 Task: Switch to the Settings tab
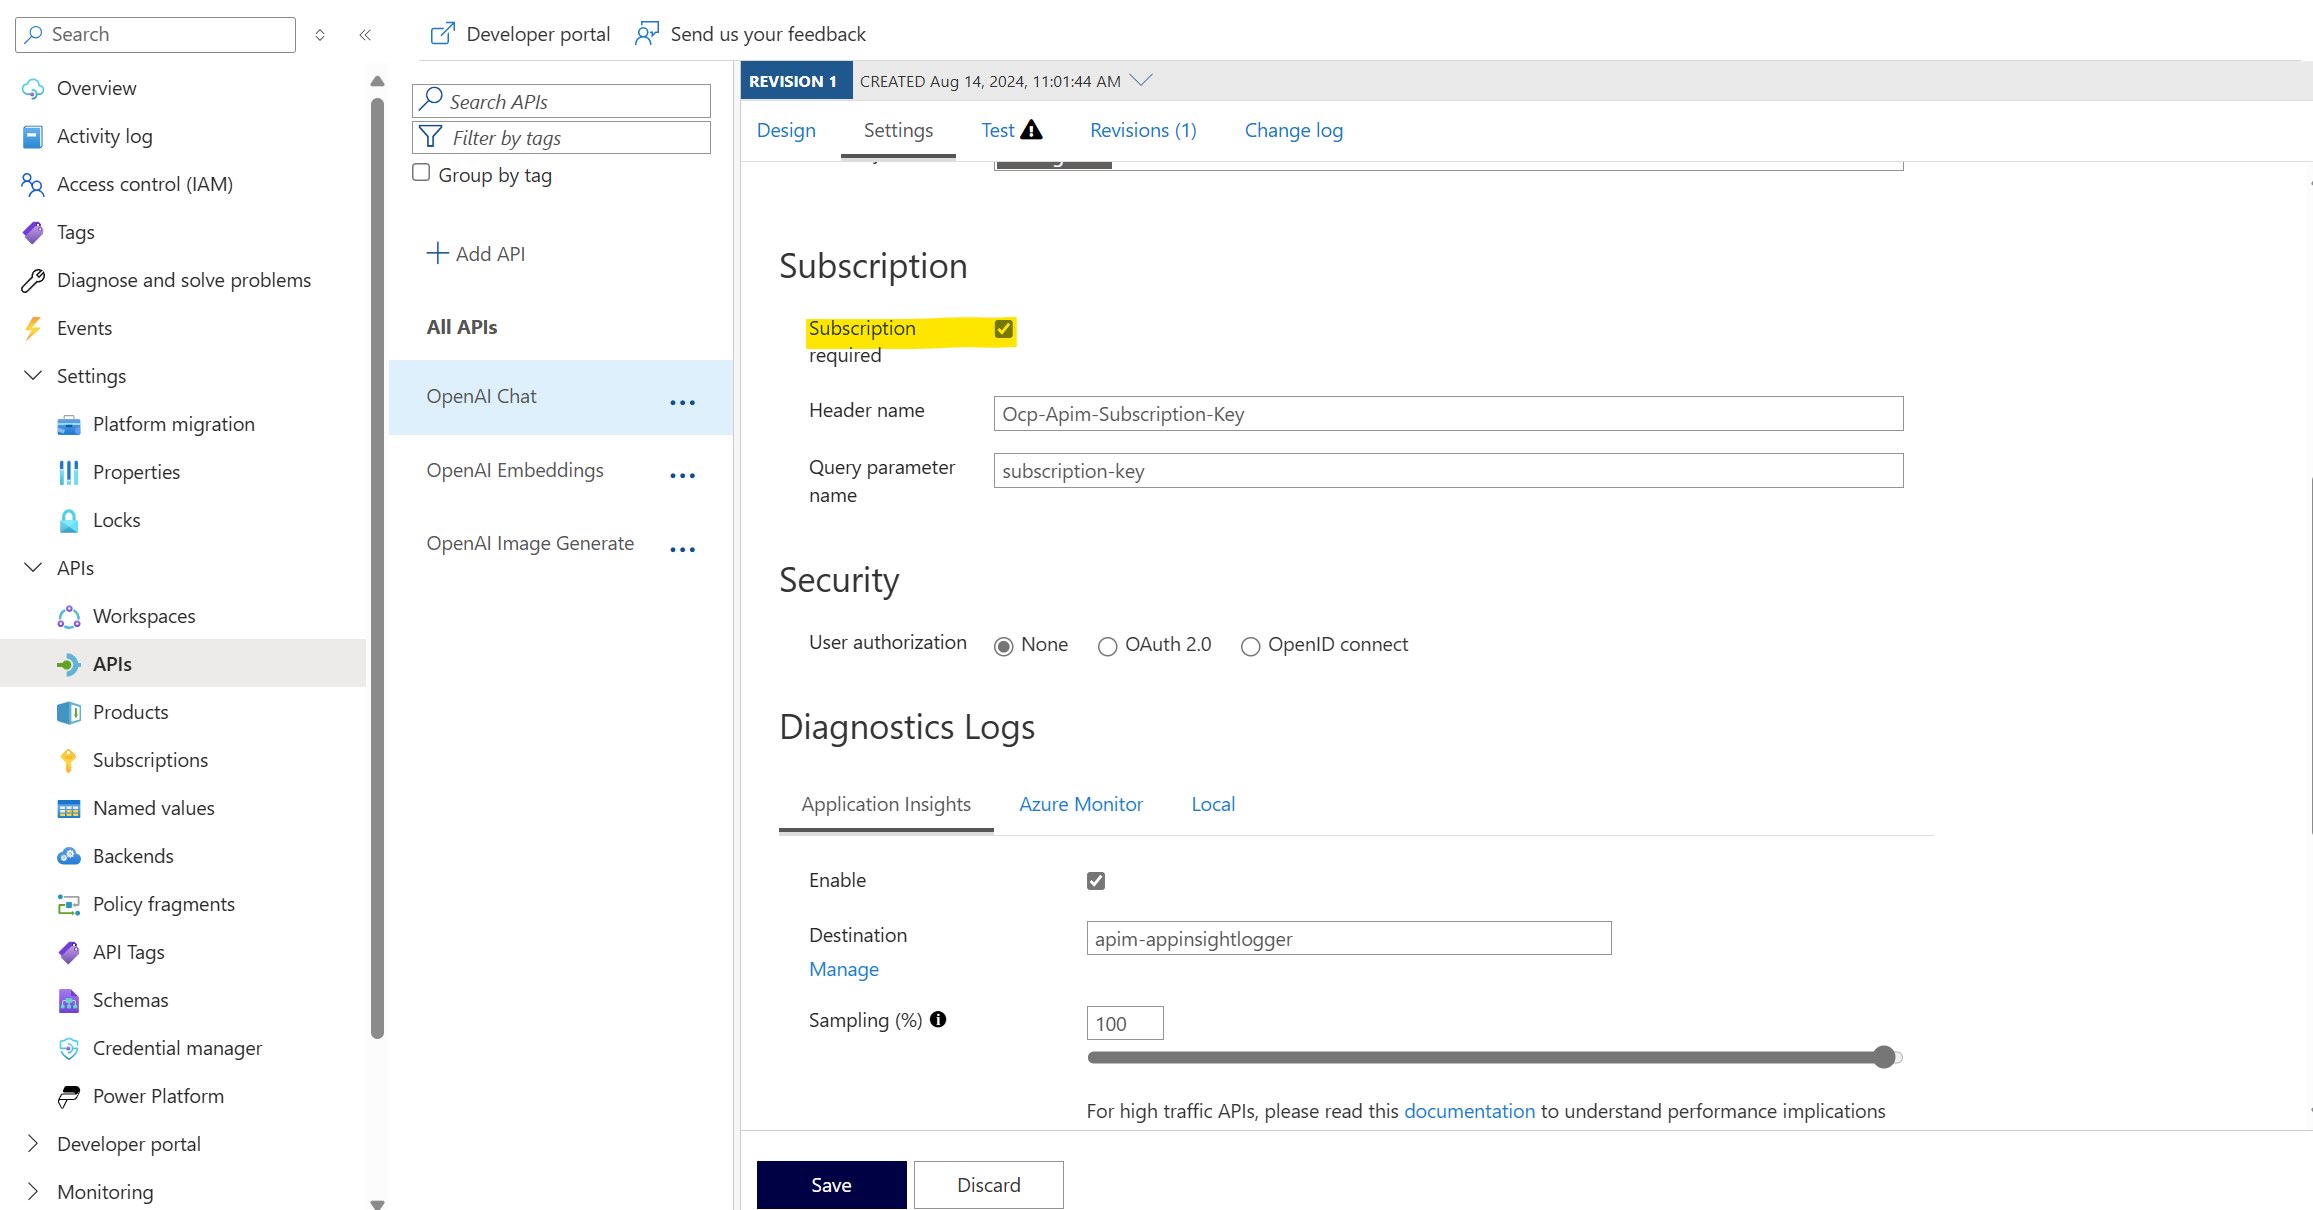[898, 130]
